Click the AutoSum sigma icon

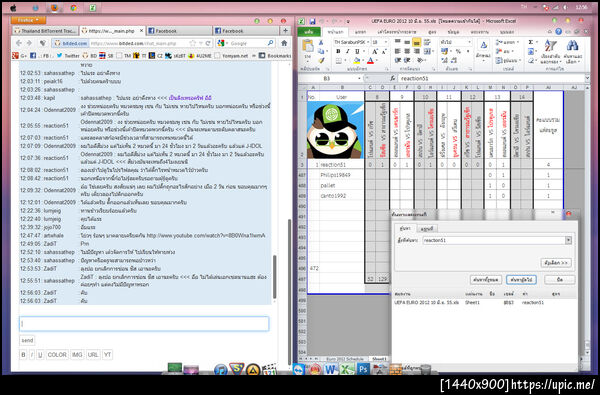531,42
